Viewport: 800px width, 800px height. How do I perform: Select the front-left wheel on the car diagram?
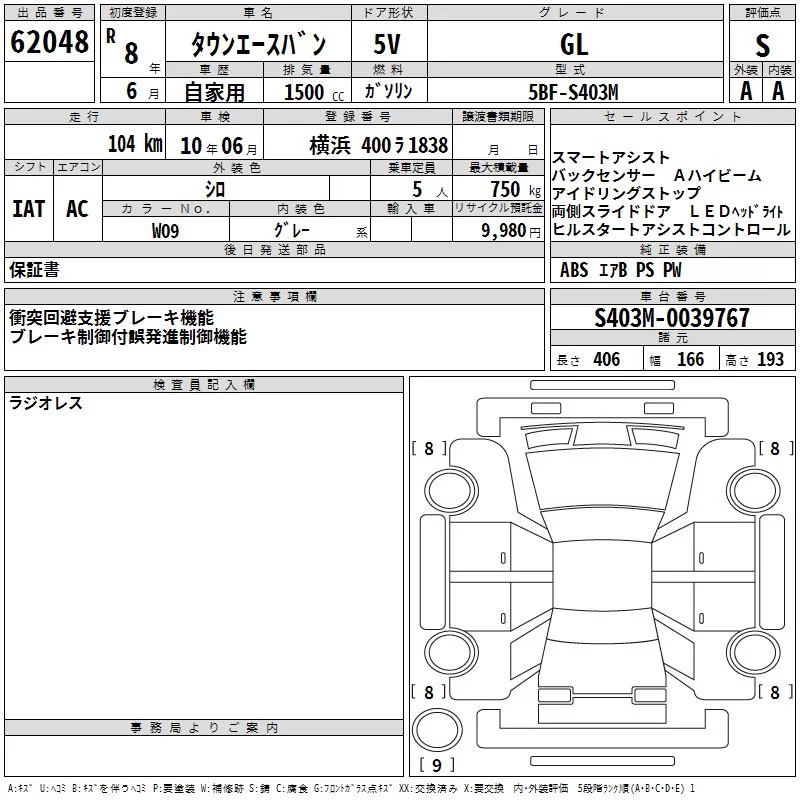click(x=450, y=491)
